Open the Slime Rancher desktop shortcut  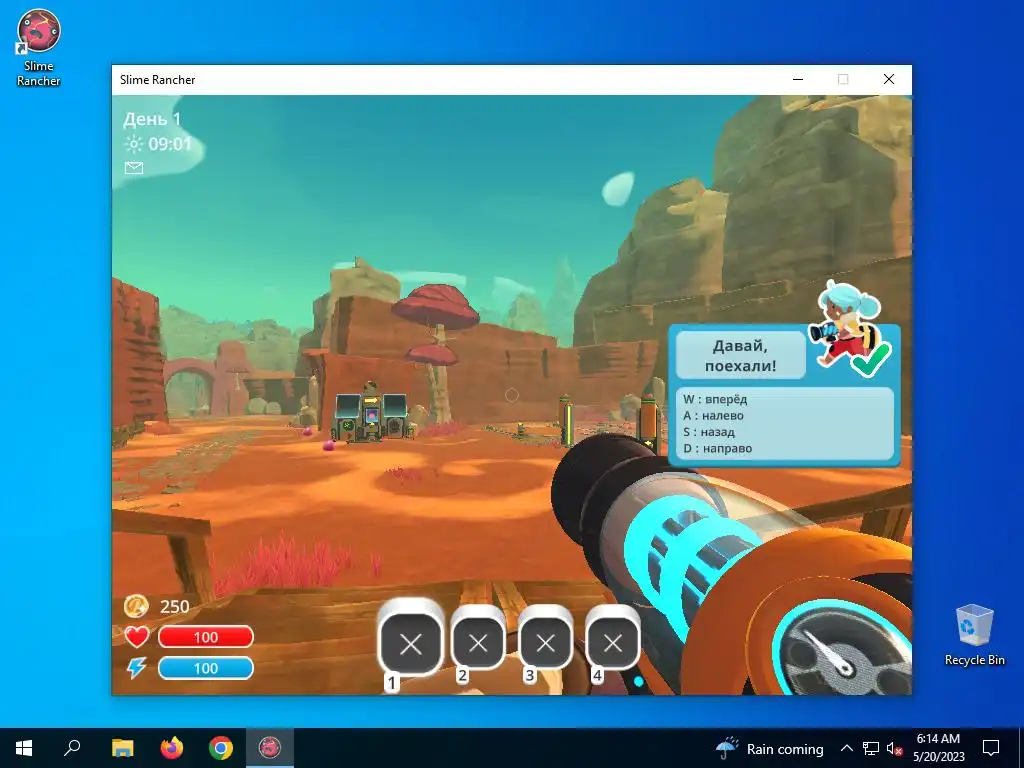pos(39,48)
